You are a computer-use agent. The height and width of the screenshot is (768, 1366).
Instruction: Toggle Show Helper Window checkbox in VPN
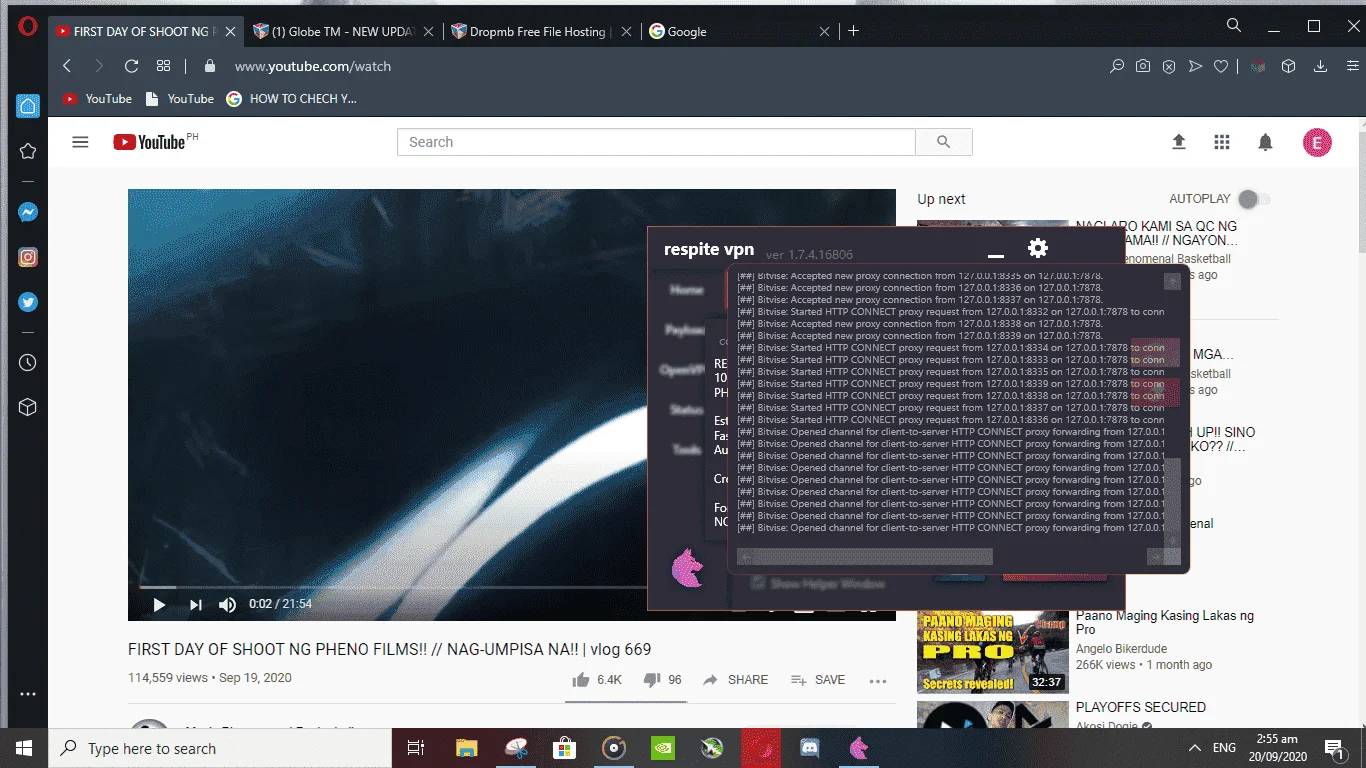click(x=759, y=584)
